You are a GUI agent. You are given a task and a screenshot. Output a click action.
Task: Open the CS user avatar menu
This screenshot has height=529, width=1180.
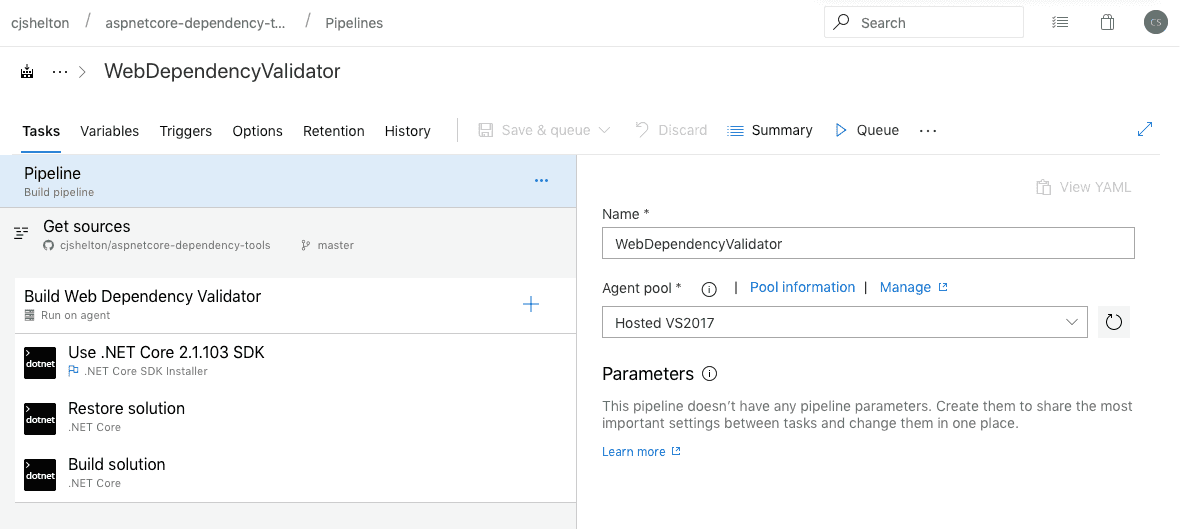(1155, 23)
